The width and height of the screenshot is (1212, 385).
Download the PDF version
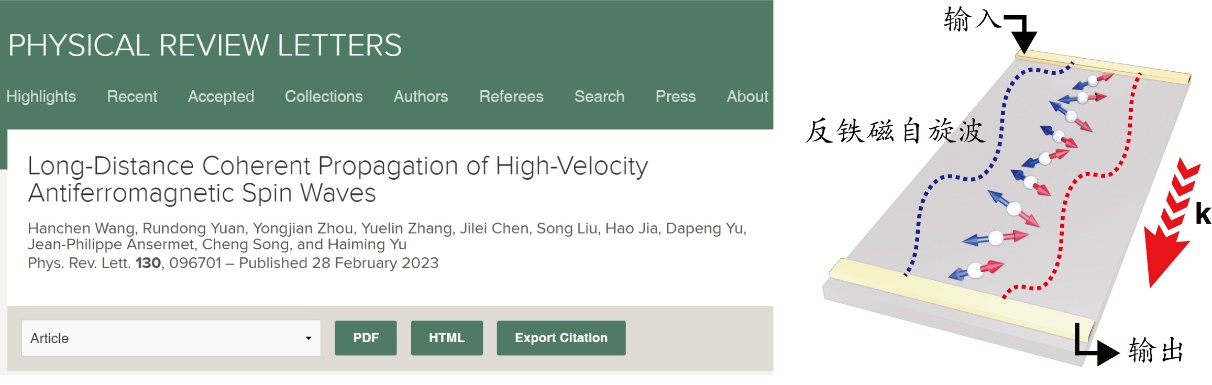pos(366,338)
